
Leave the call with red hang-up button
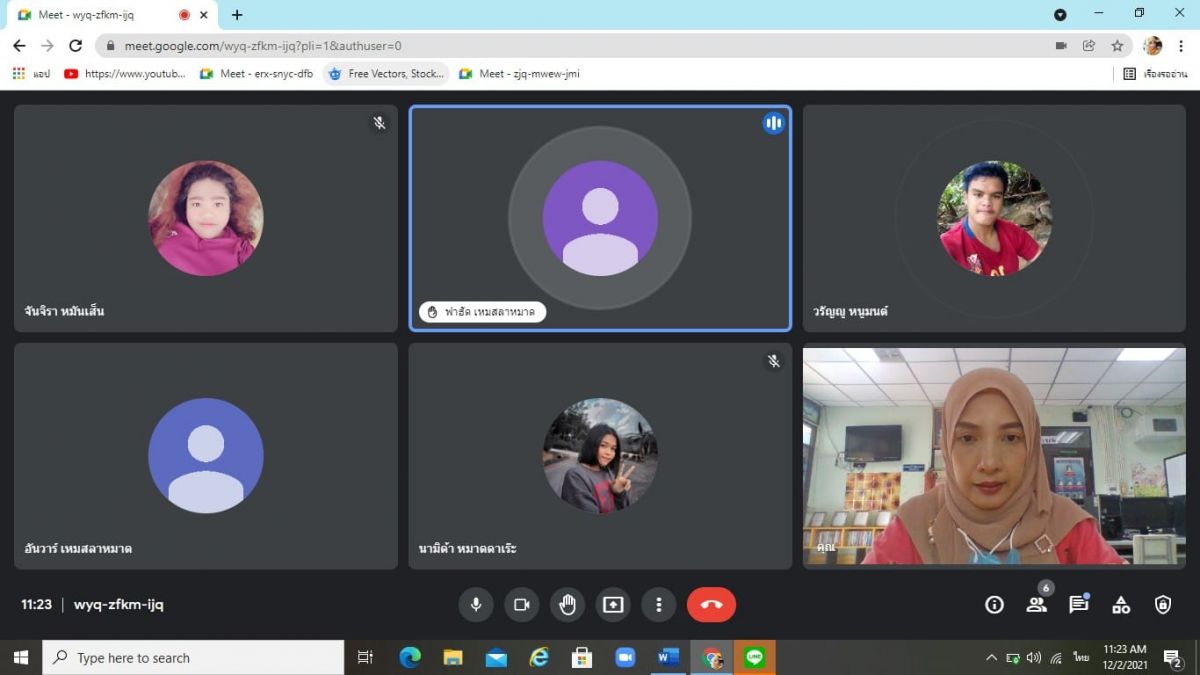tap(711, 604)
